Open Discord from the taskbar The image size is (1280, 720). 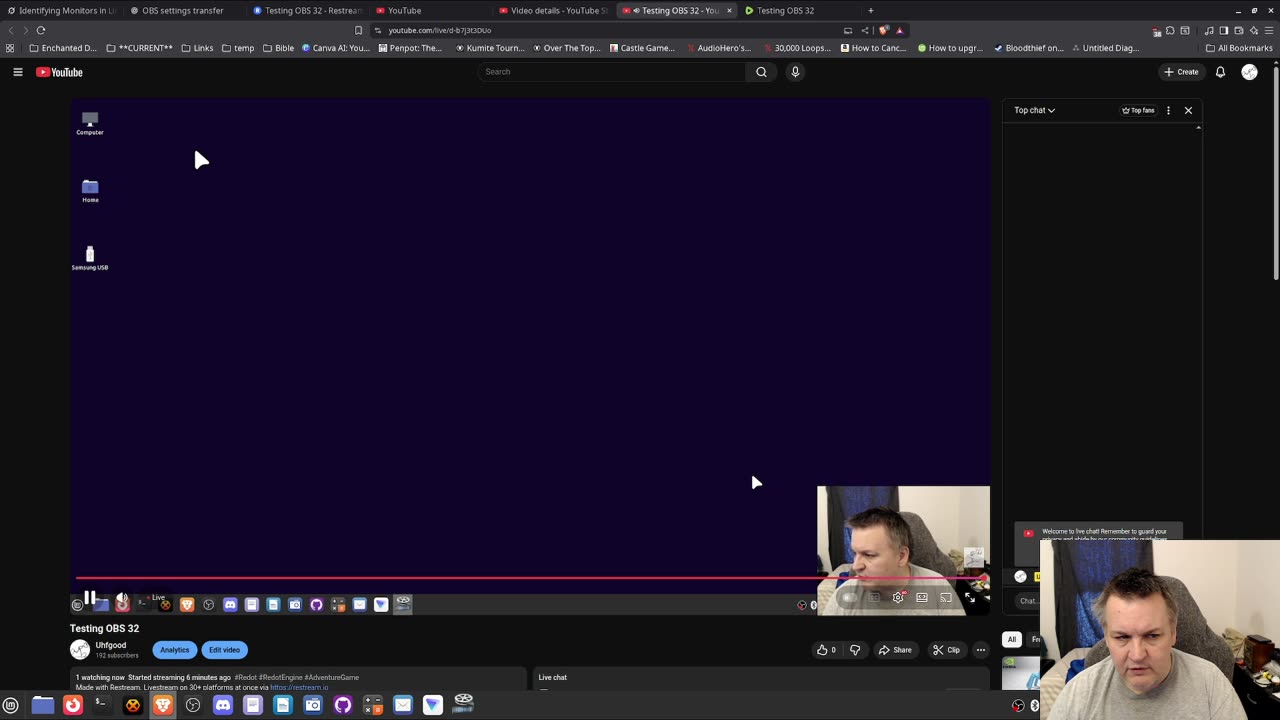click(222, 705)
